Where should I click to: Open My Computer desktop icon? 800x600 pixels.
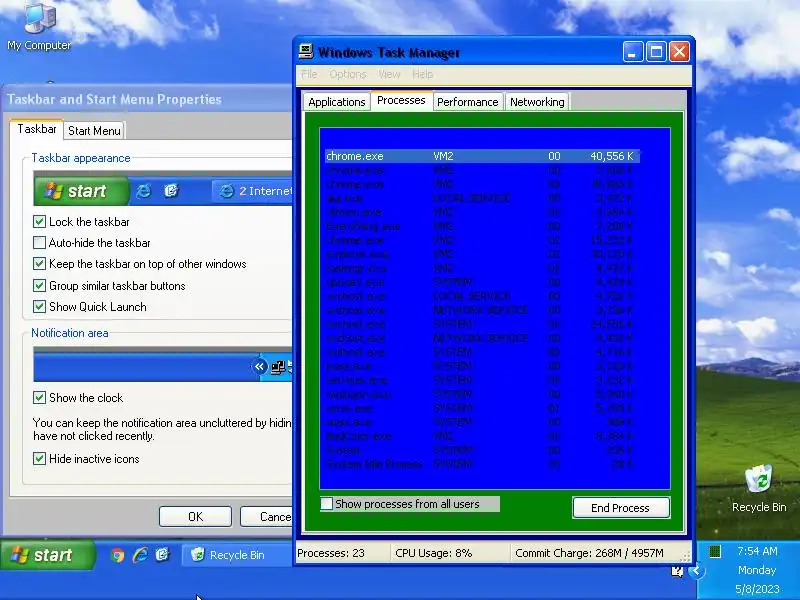tap(39, 27)
